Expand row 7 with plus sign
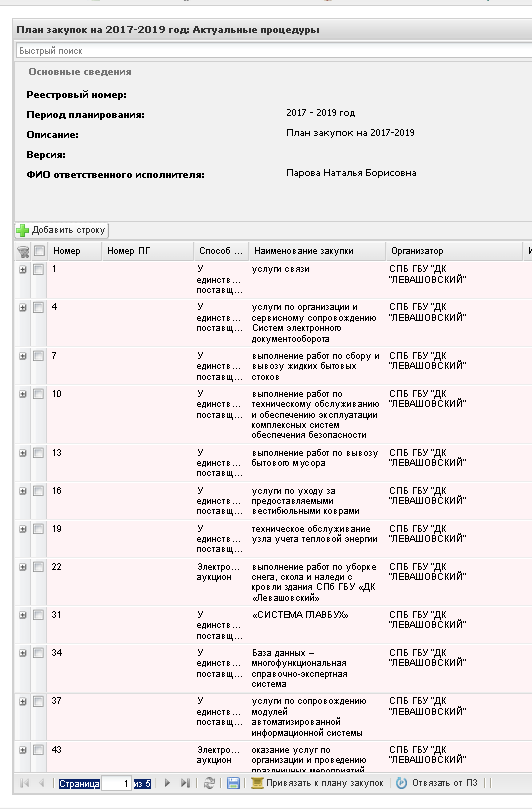 [x=23, y=356]
